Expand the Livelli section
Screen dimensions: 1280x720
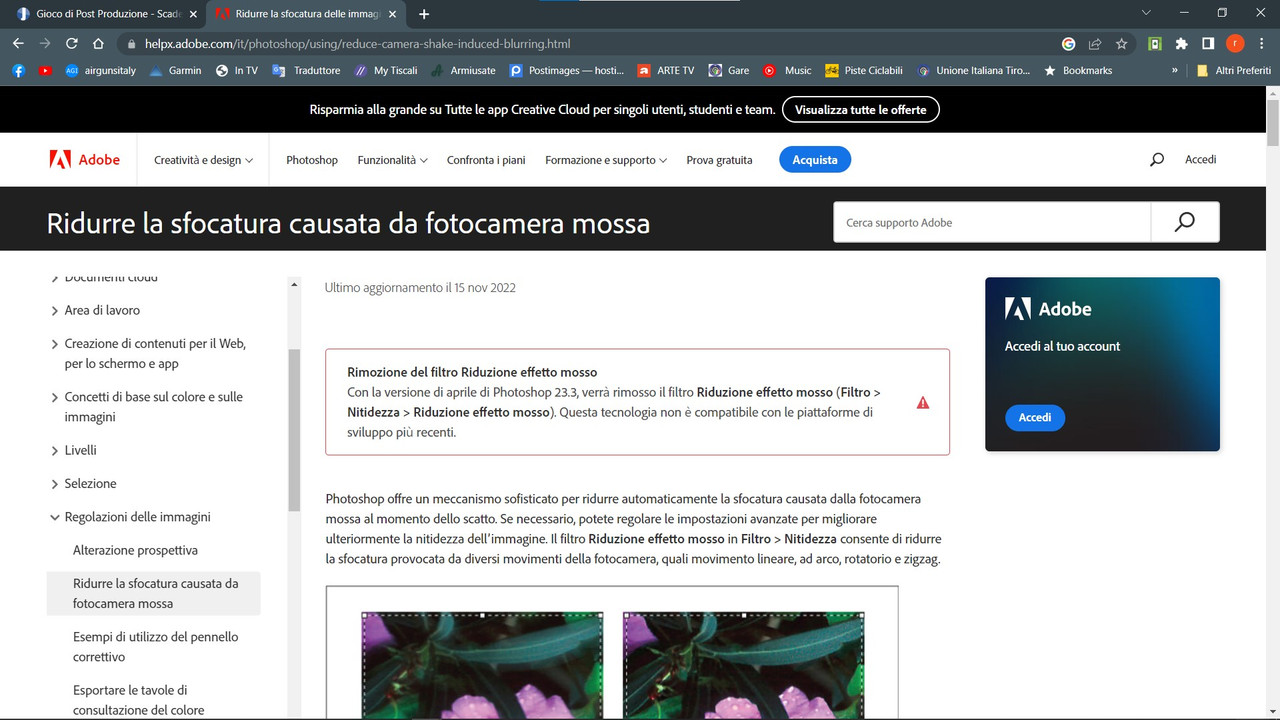(x=73, y=450)
